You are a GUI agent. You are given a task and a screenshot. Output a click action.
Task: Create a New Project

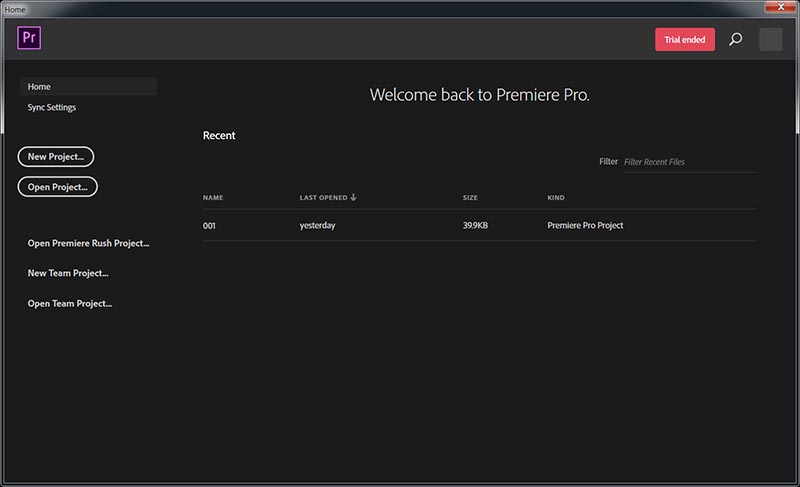click(x=56, y=157)
